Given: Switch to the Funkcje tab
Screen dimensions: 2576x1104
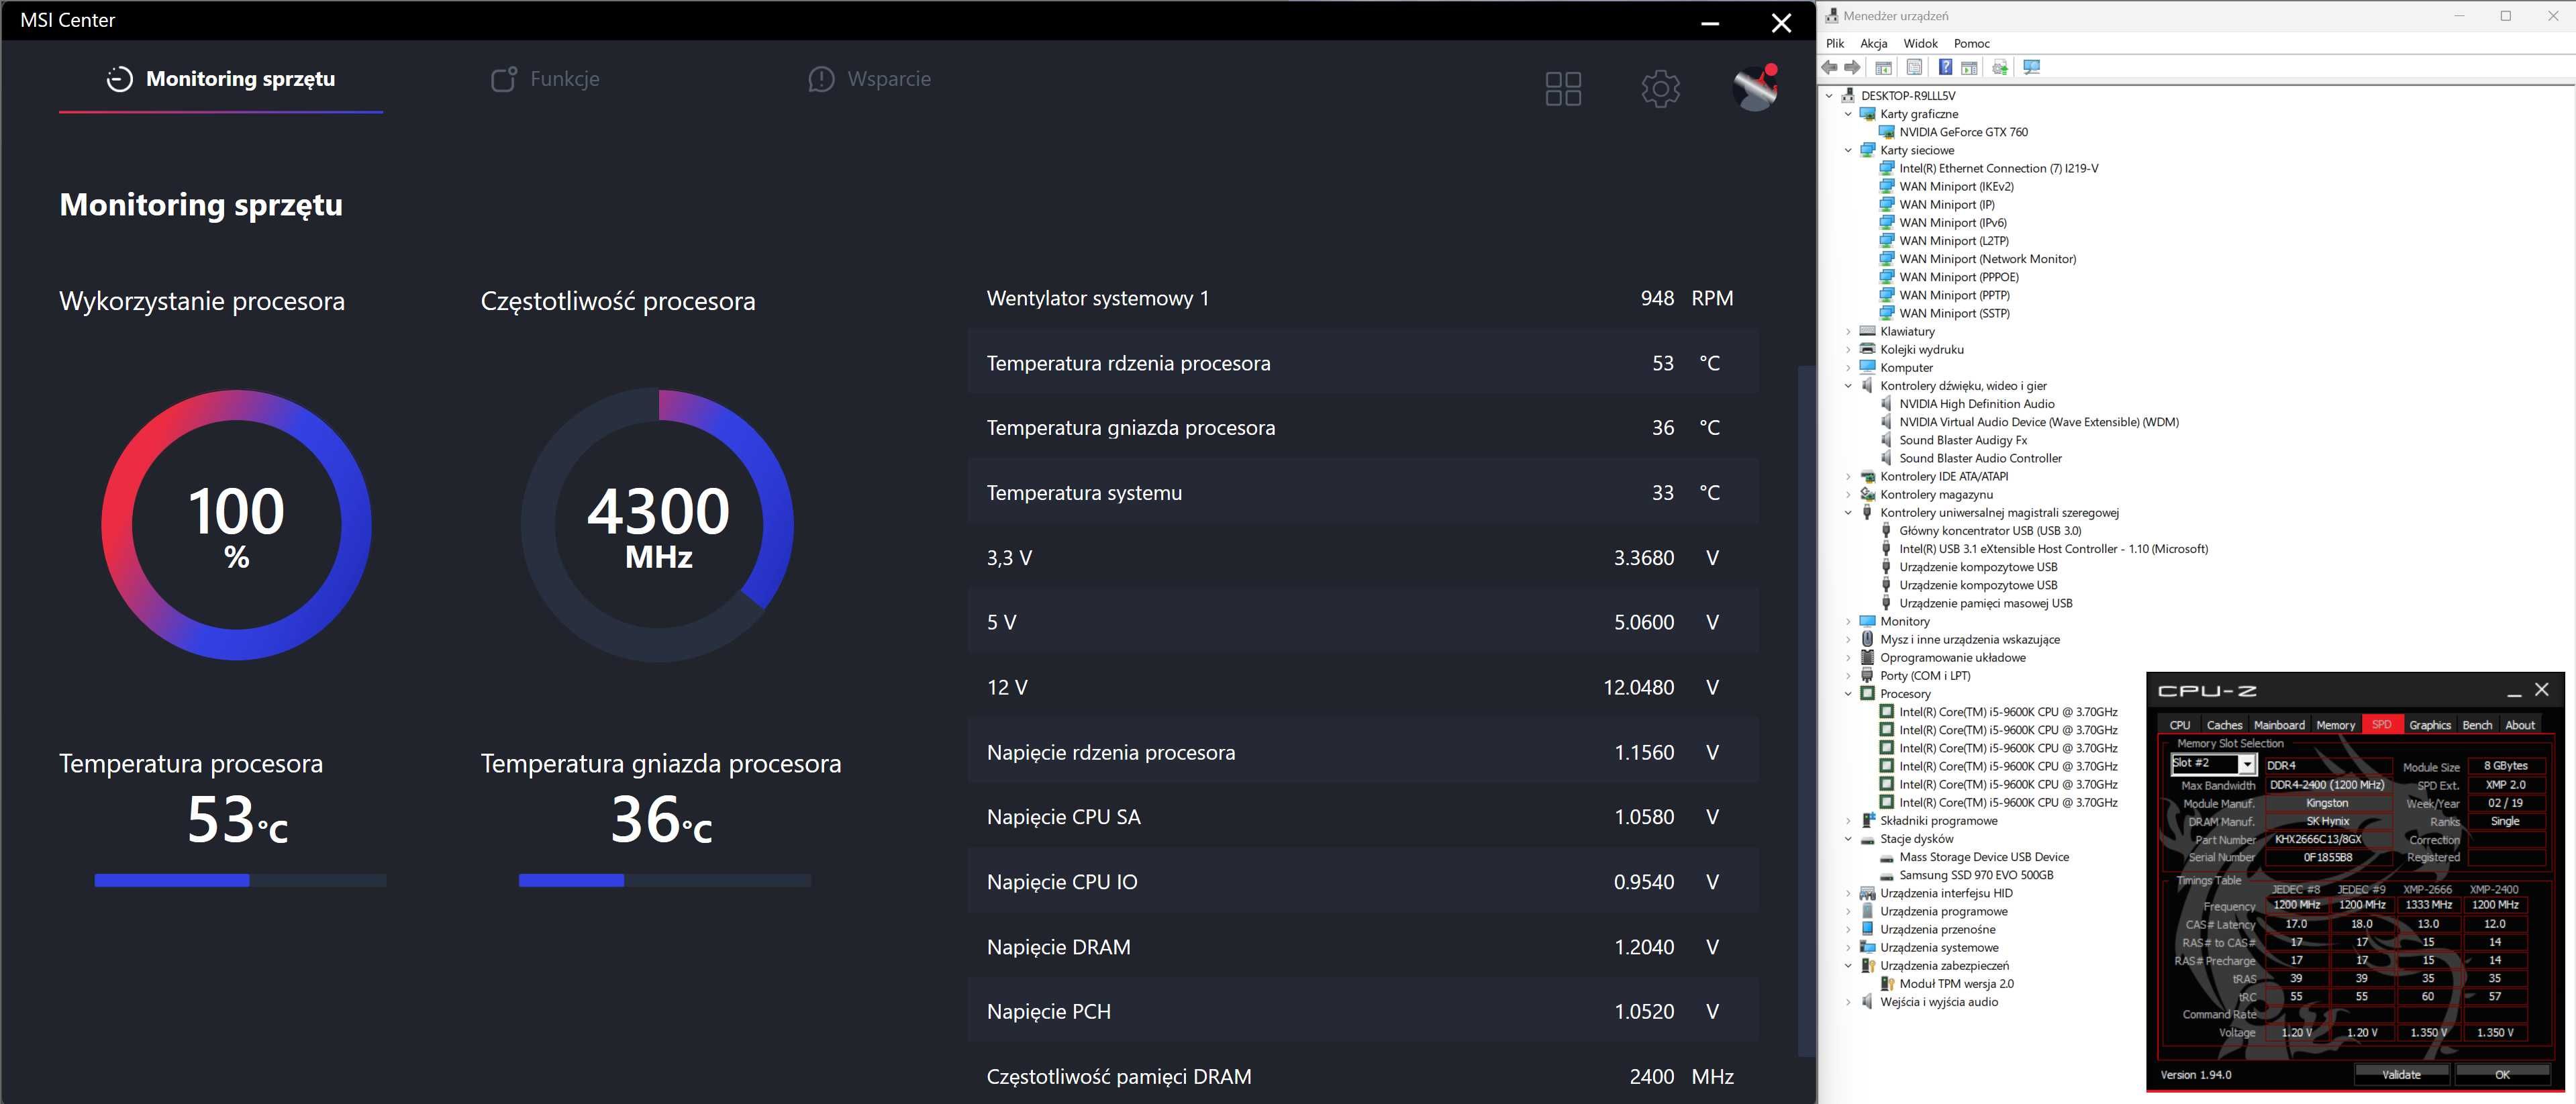Looking at the screenshot, I should click(545, 79).
